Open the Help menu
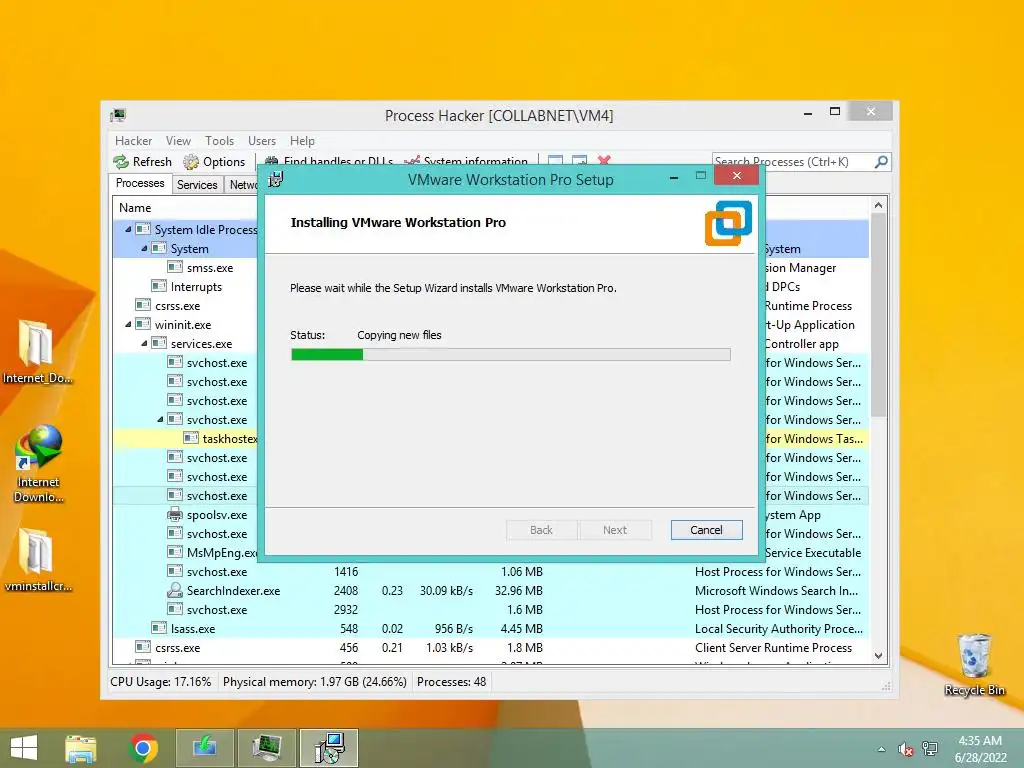The height and width of the screenshot is (768, 1024). 302,140
